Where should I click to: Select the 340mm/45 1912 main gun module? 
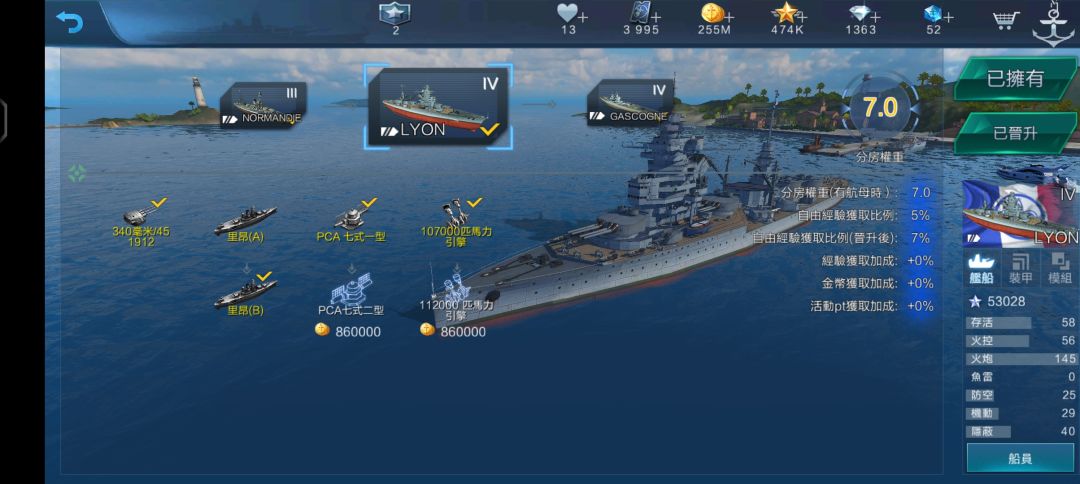[x=141, y=222]
